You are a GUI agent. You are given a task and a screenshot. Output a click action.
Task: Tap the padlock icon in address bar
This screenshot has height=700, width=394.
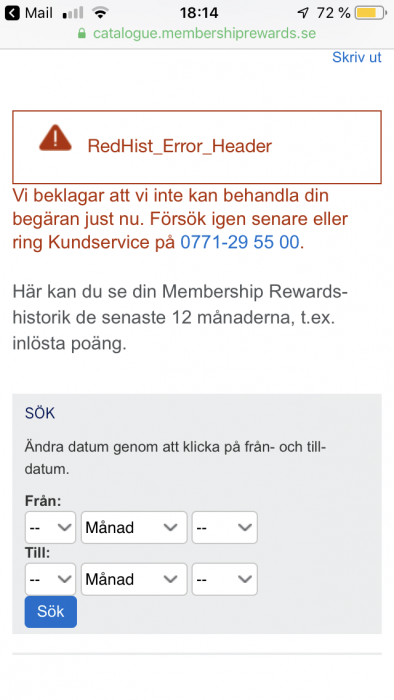tap(82, 33)
